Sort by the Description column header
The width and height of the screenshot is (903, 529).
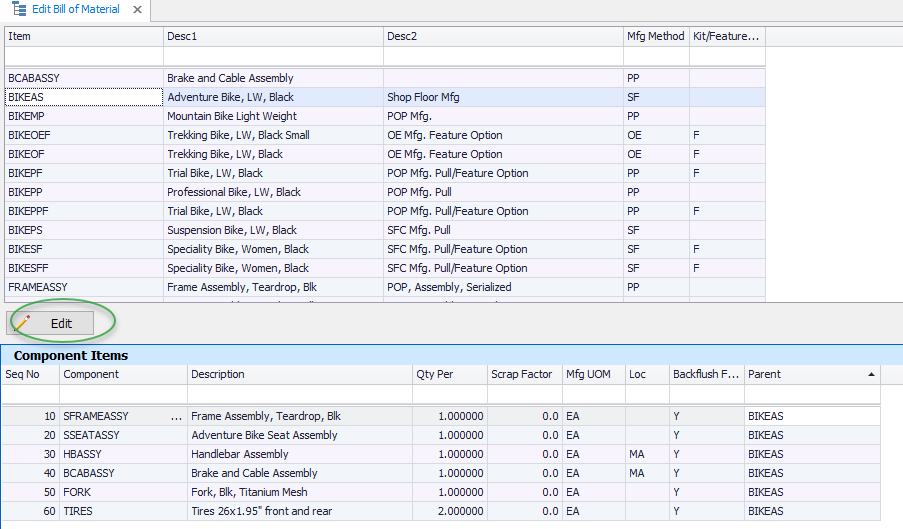[299, 375]
